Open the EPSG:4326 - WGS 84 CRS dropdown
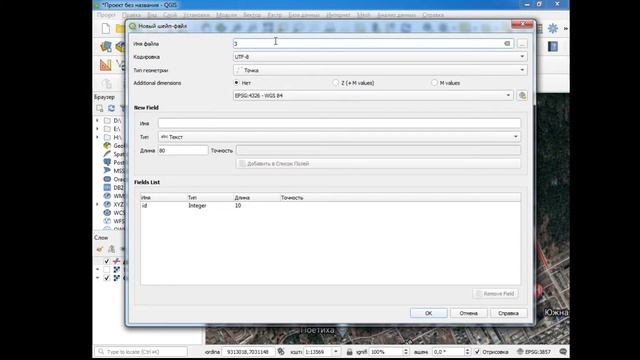This screenshot has height=360, width=640. coord(373,96)
